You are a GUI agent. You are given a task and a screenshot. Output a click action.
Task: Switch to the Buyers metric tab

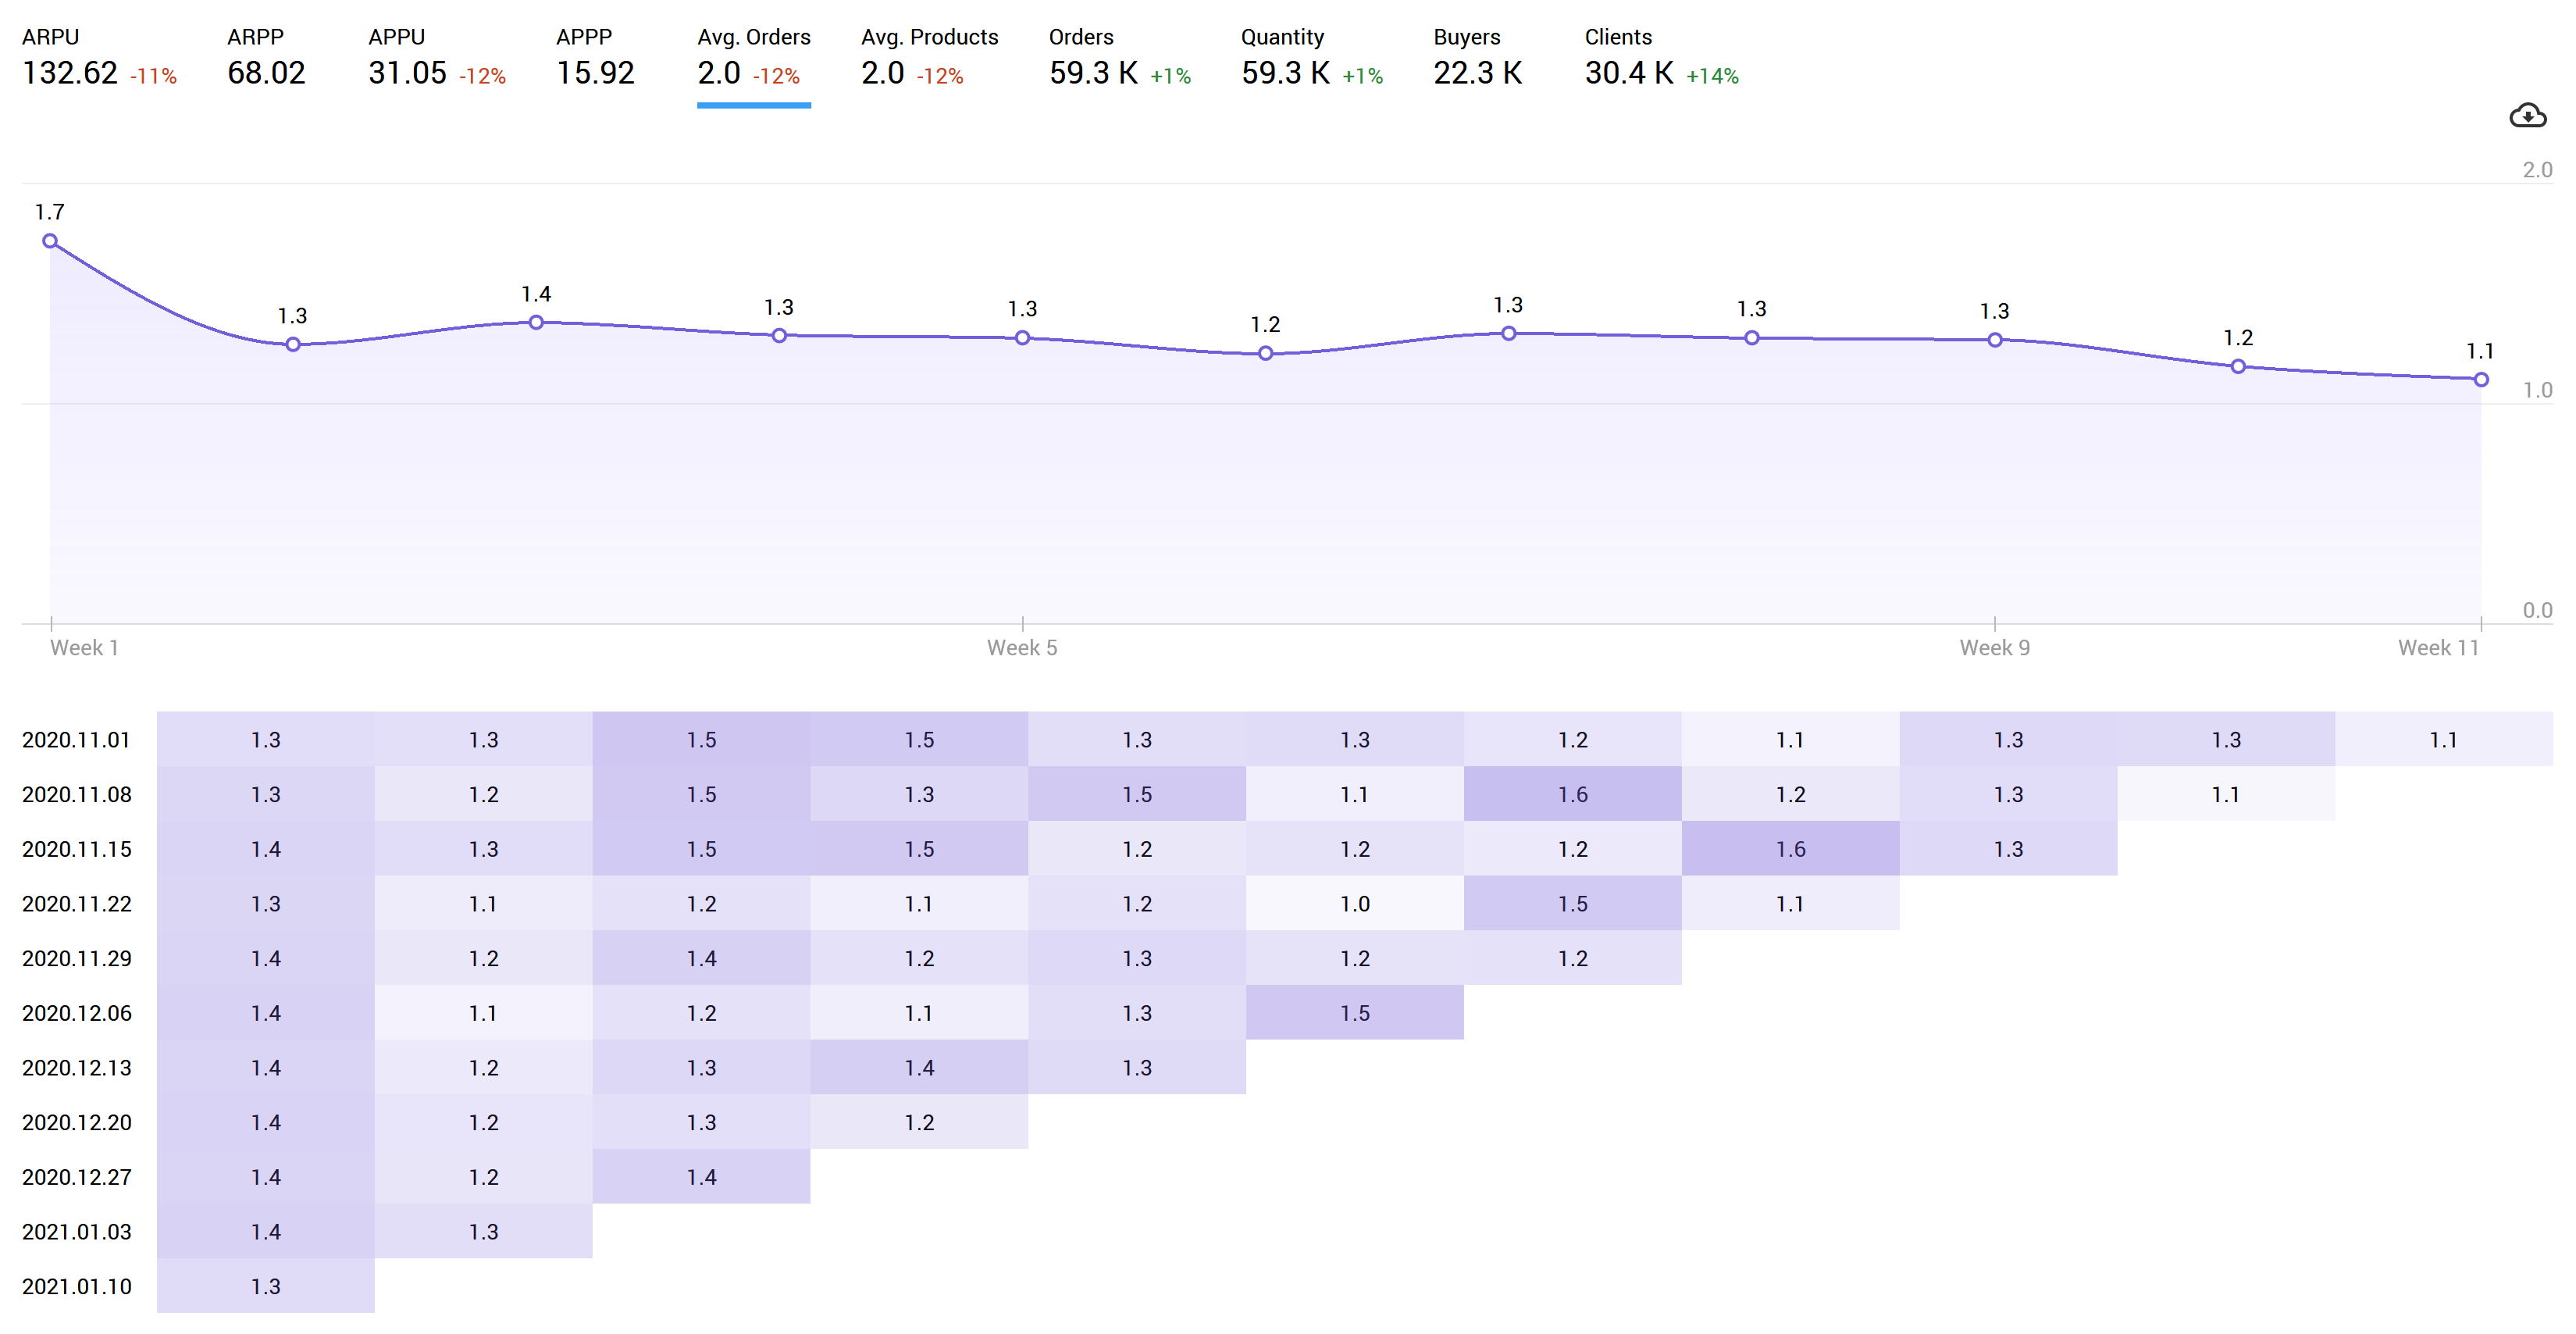[1478, 58]
